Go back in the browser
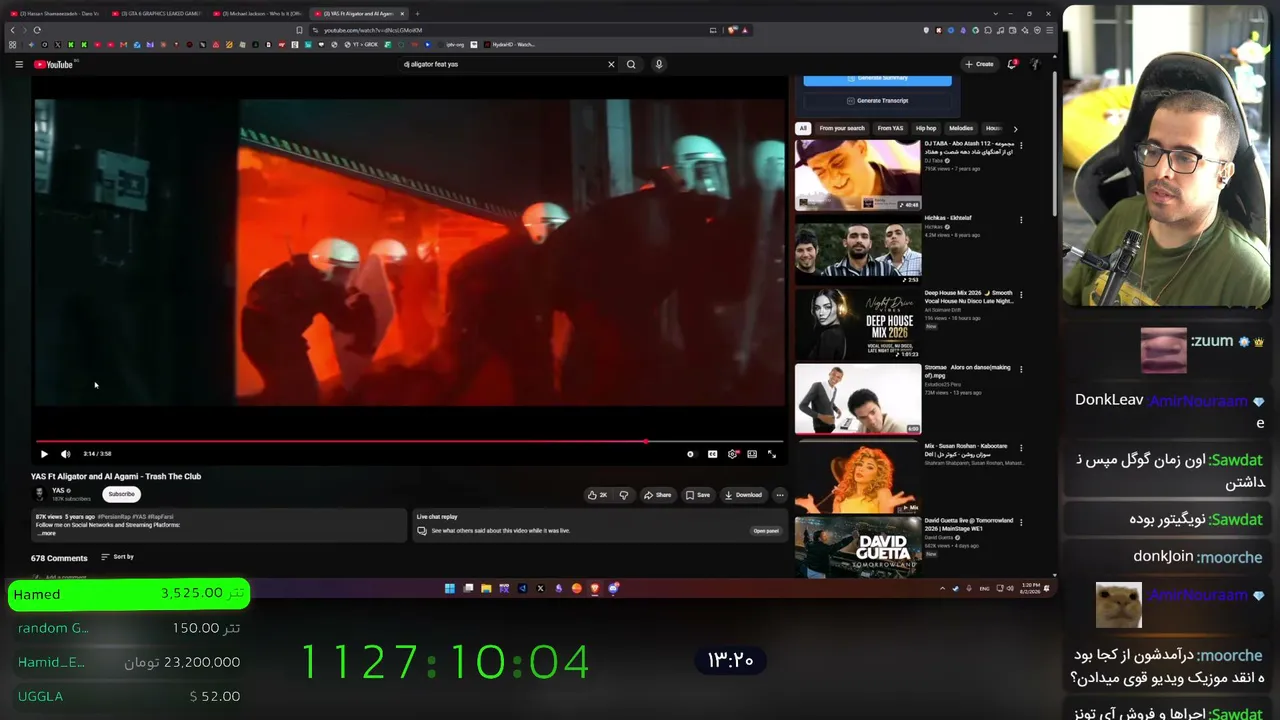Viewport: 1280px width, 720px height. (x=12, y=30)
